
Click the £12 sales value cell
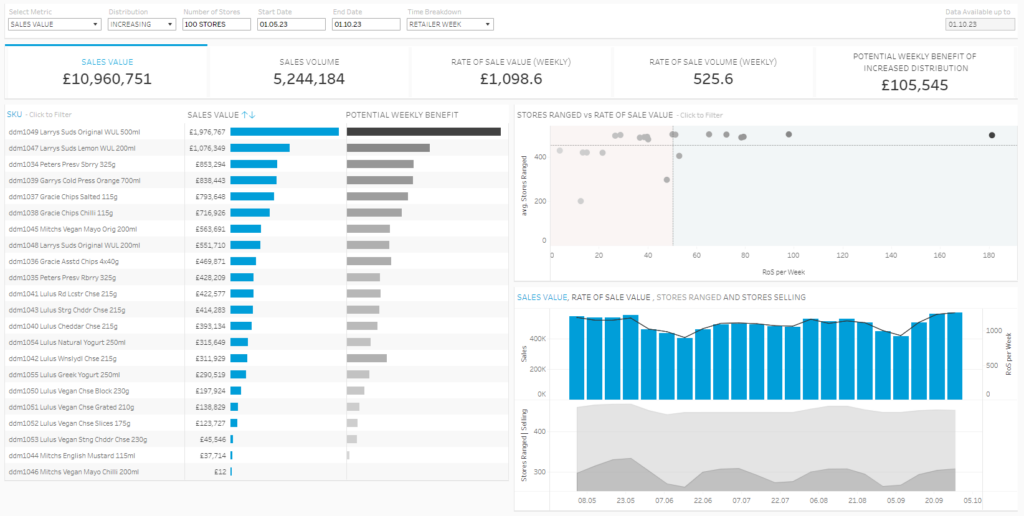tap(219, 472)
